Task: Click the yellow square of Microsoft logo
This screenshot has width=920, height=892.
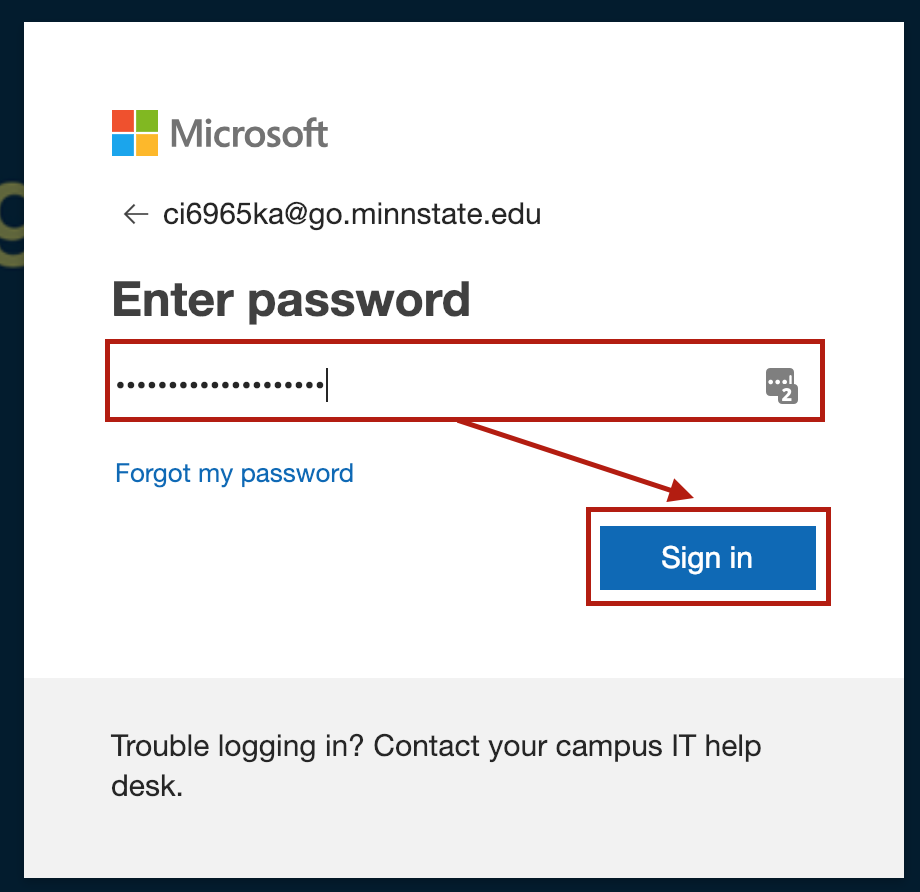Action: pos(147,145)
